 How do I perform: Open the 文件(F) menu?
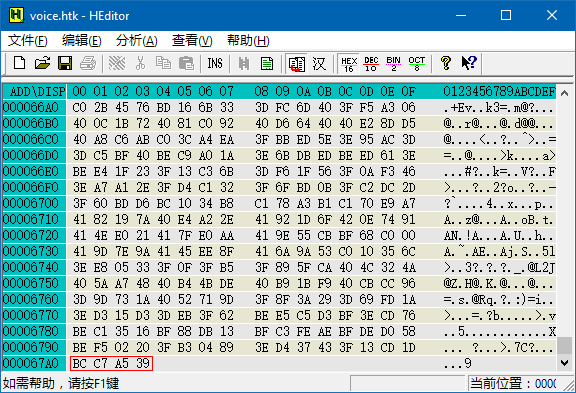click(x=28, y=40)
